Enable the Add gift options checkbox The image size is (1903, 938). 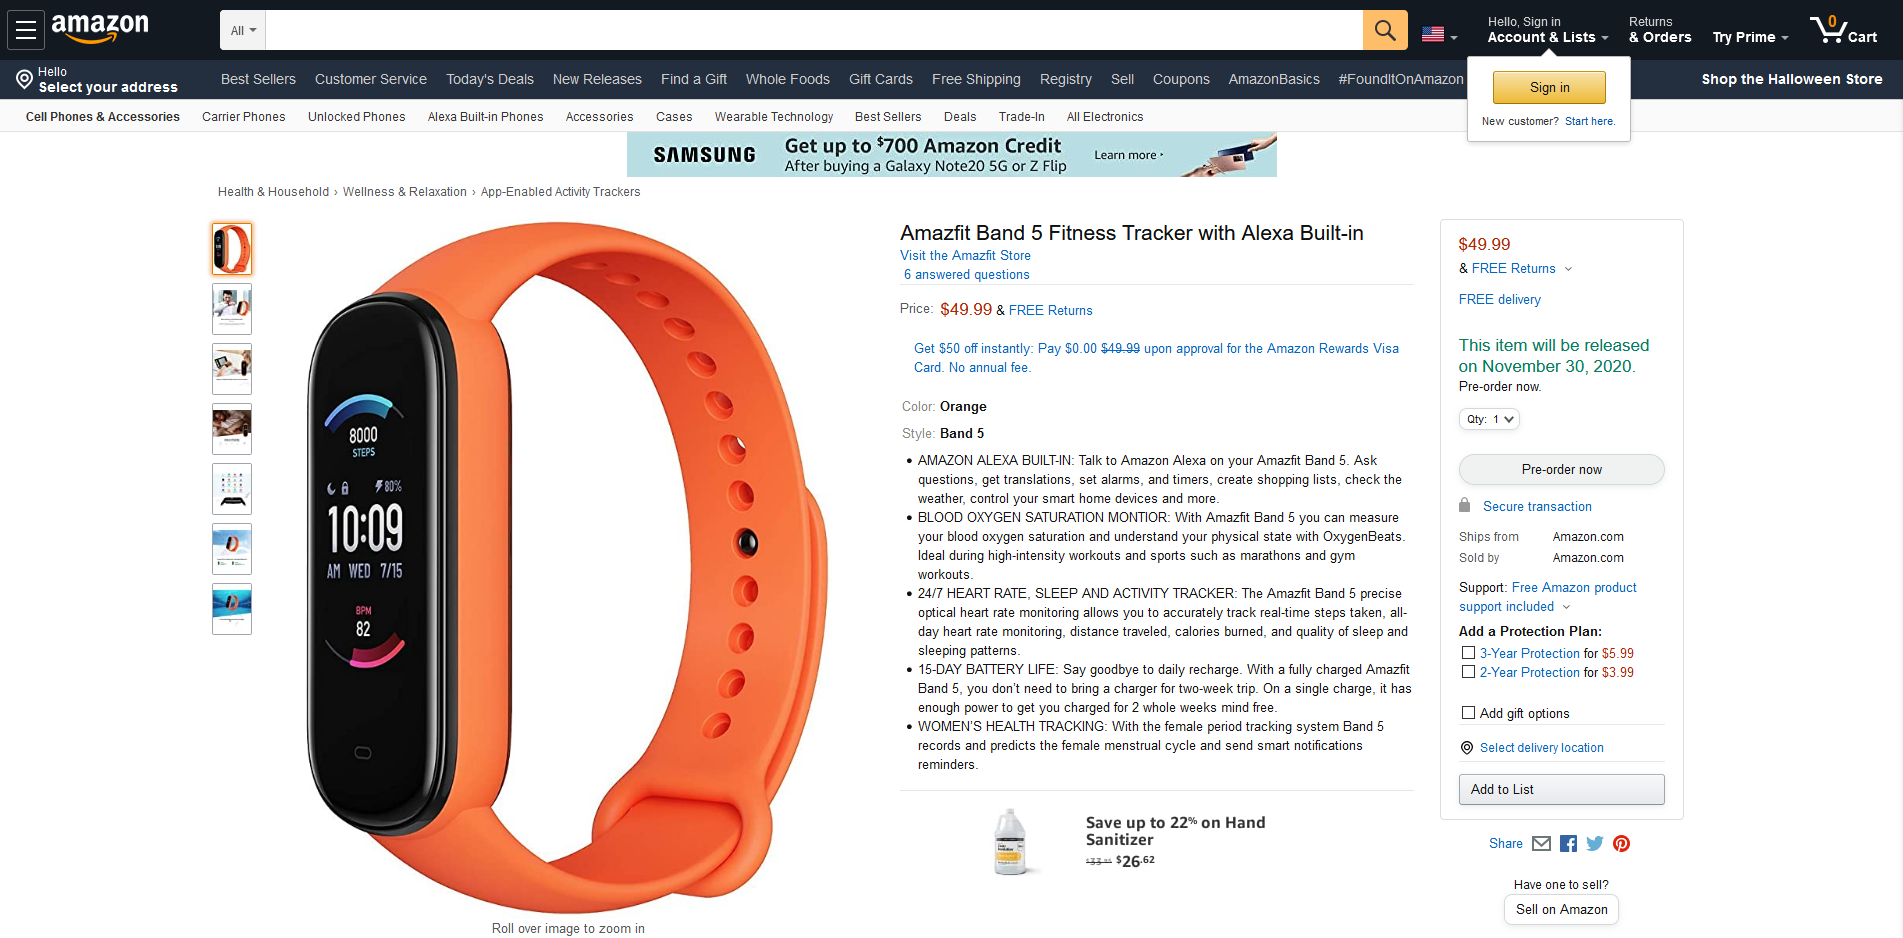(x=1468, y=713)
